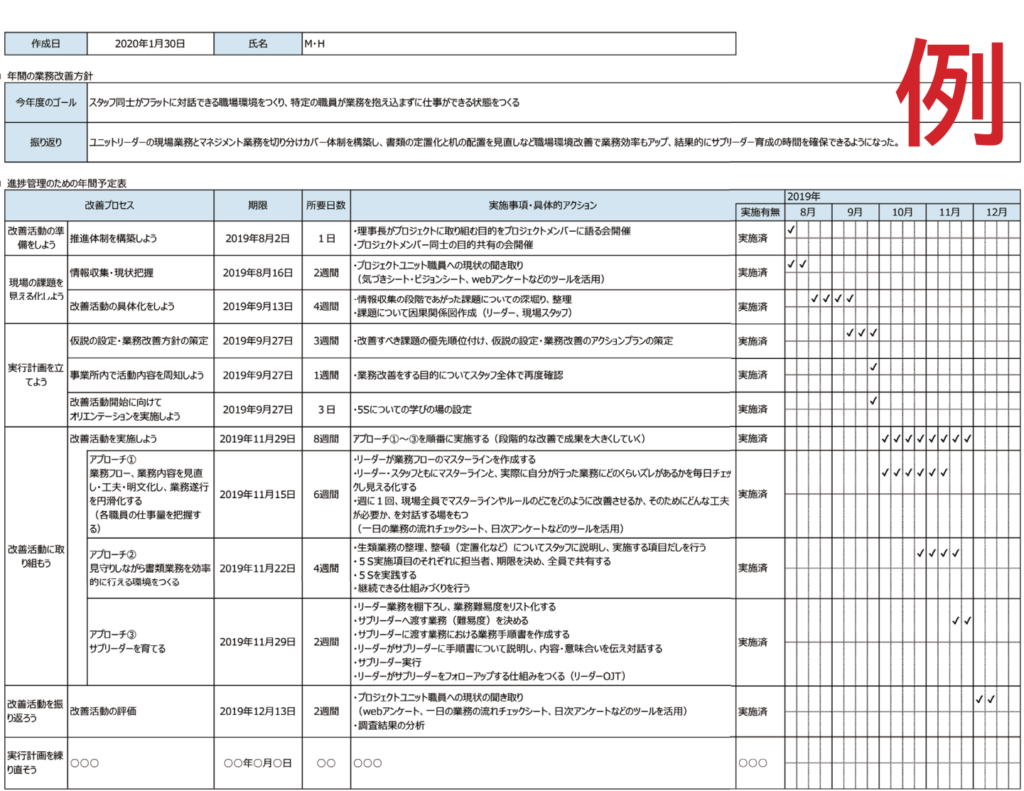Click the deadline 2019年11月22日
The image size is (1024, 791).
(258, 568)
